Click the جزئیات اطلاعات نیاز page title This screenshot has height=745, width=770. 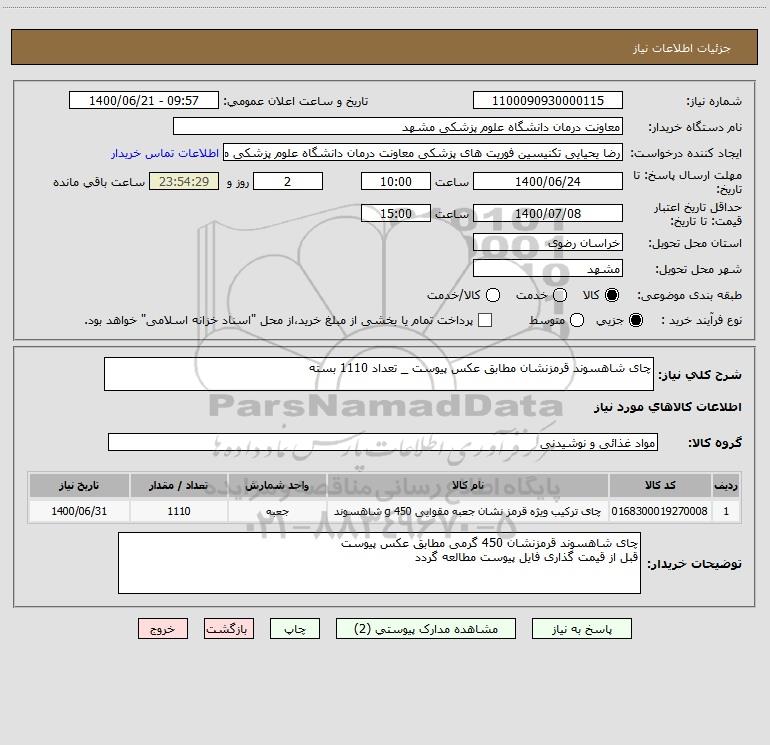tap(682, 48)
